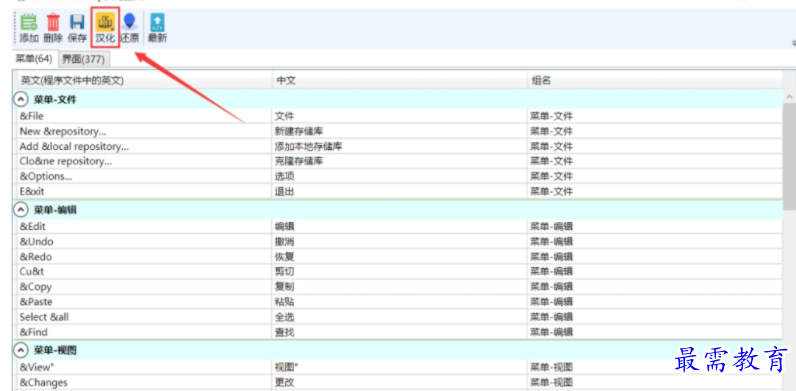Click the scrollbar up arrow
This screenshot has height=391, width=796.
789,96
